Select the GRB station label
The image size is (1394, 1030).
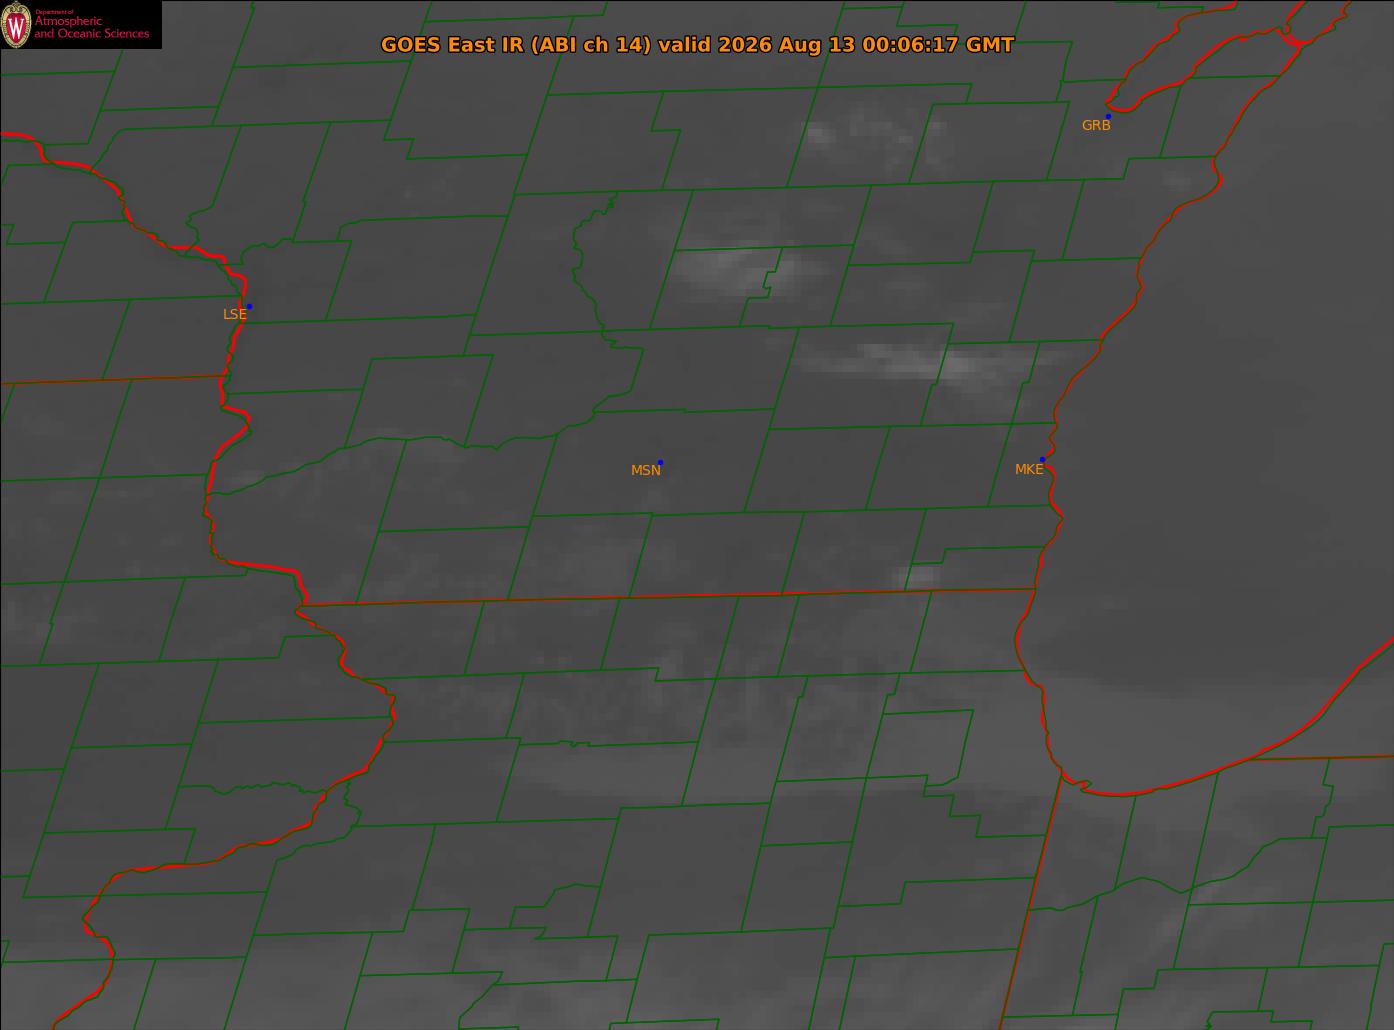[1096, 126]
